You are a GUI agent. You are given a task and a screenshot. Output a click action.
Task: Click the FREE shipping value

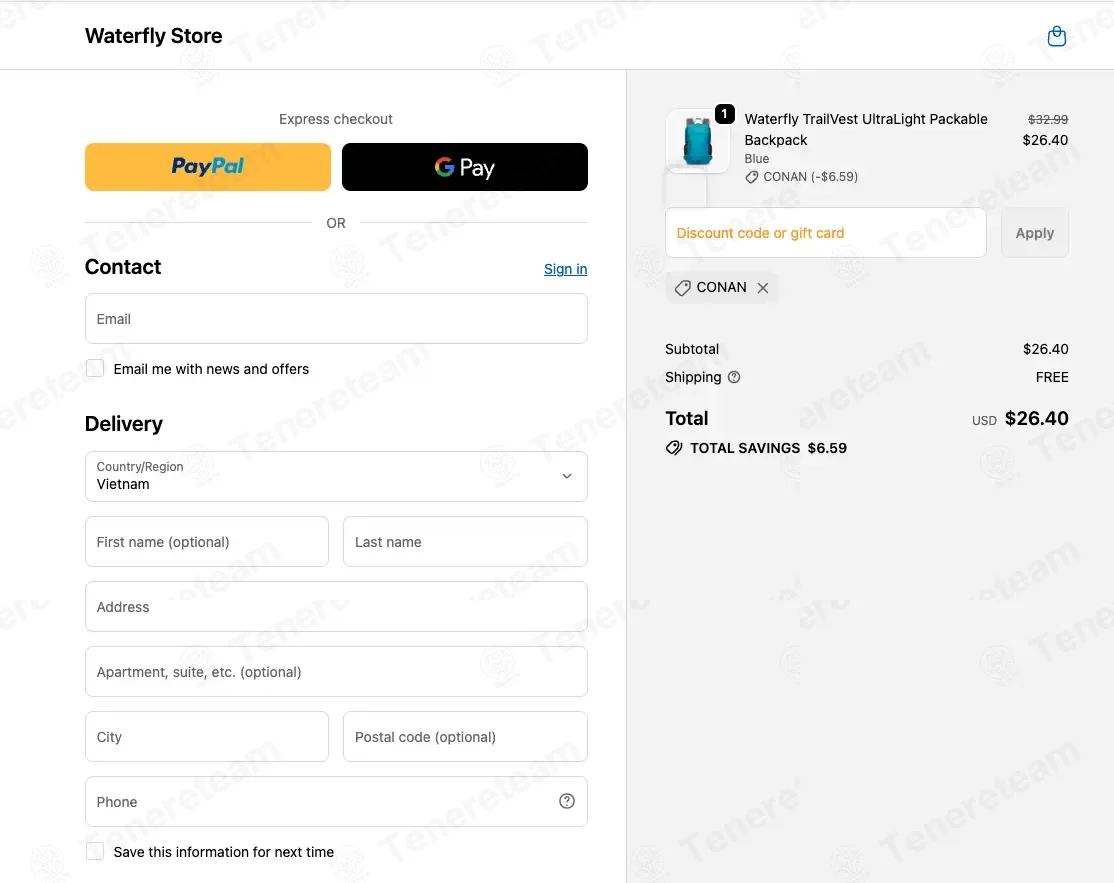point(1051,377)
